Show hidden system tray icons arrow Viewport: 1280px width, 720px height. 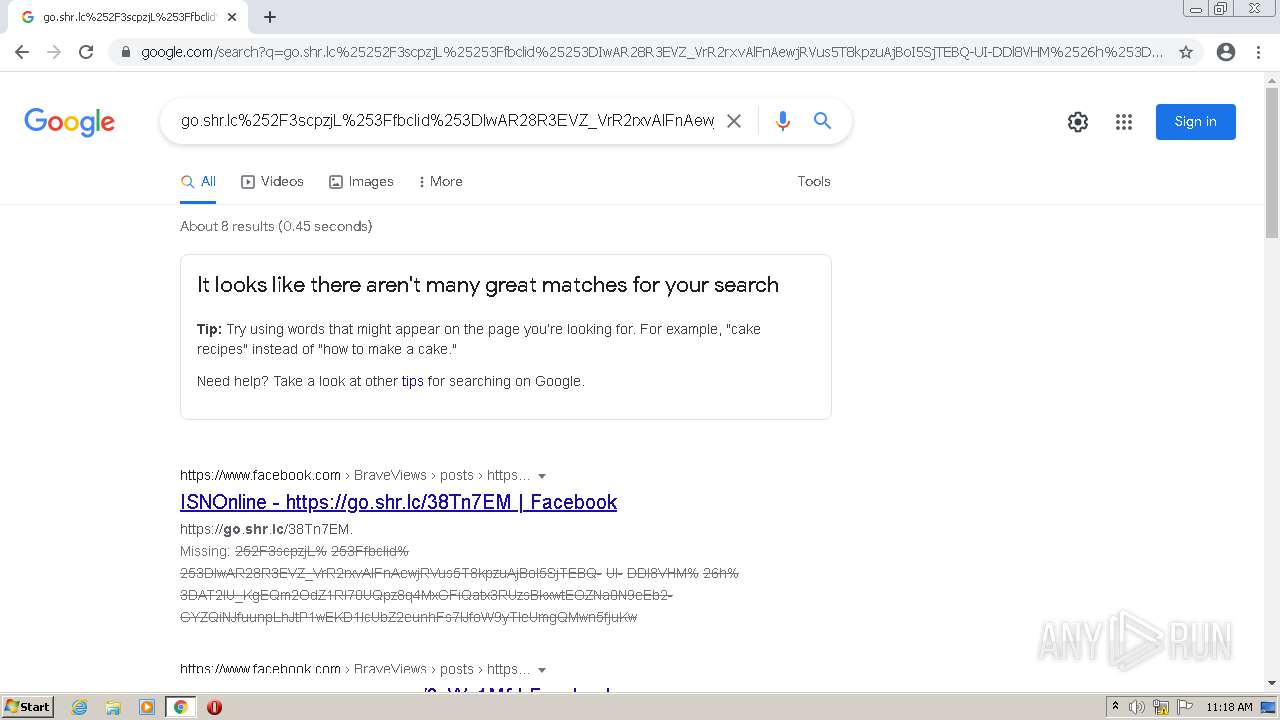1115,707
